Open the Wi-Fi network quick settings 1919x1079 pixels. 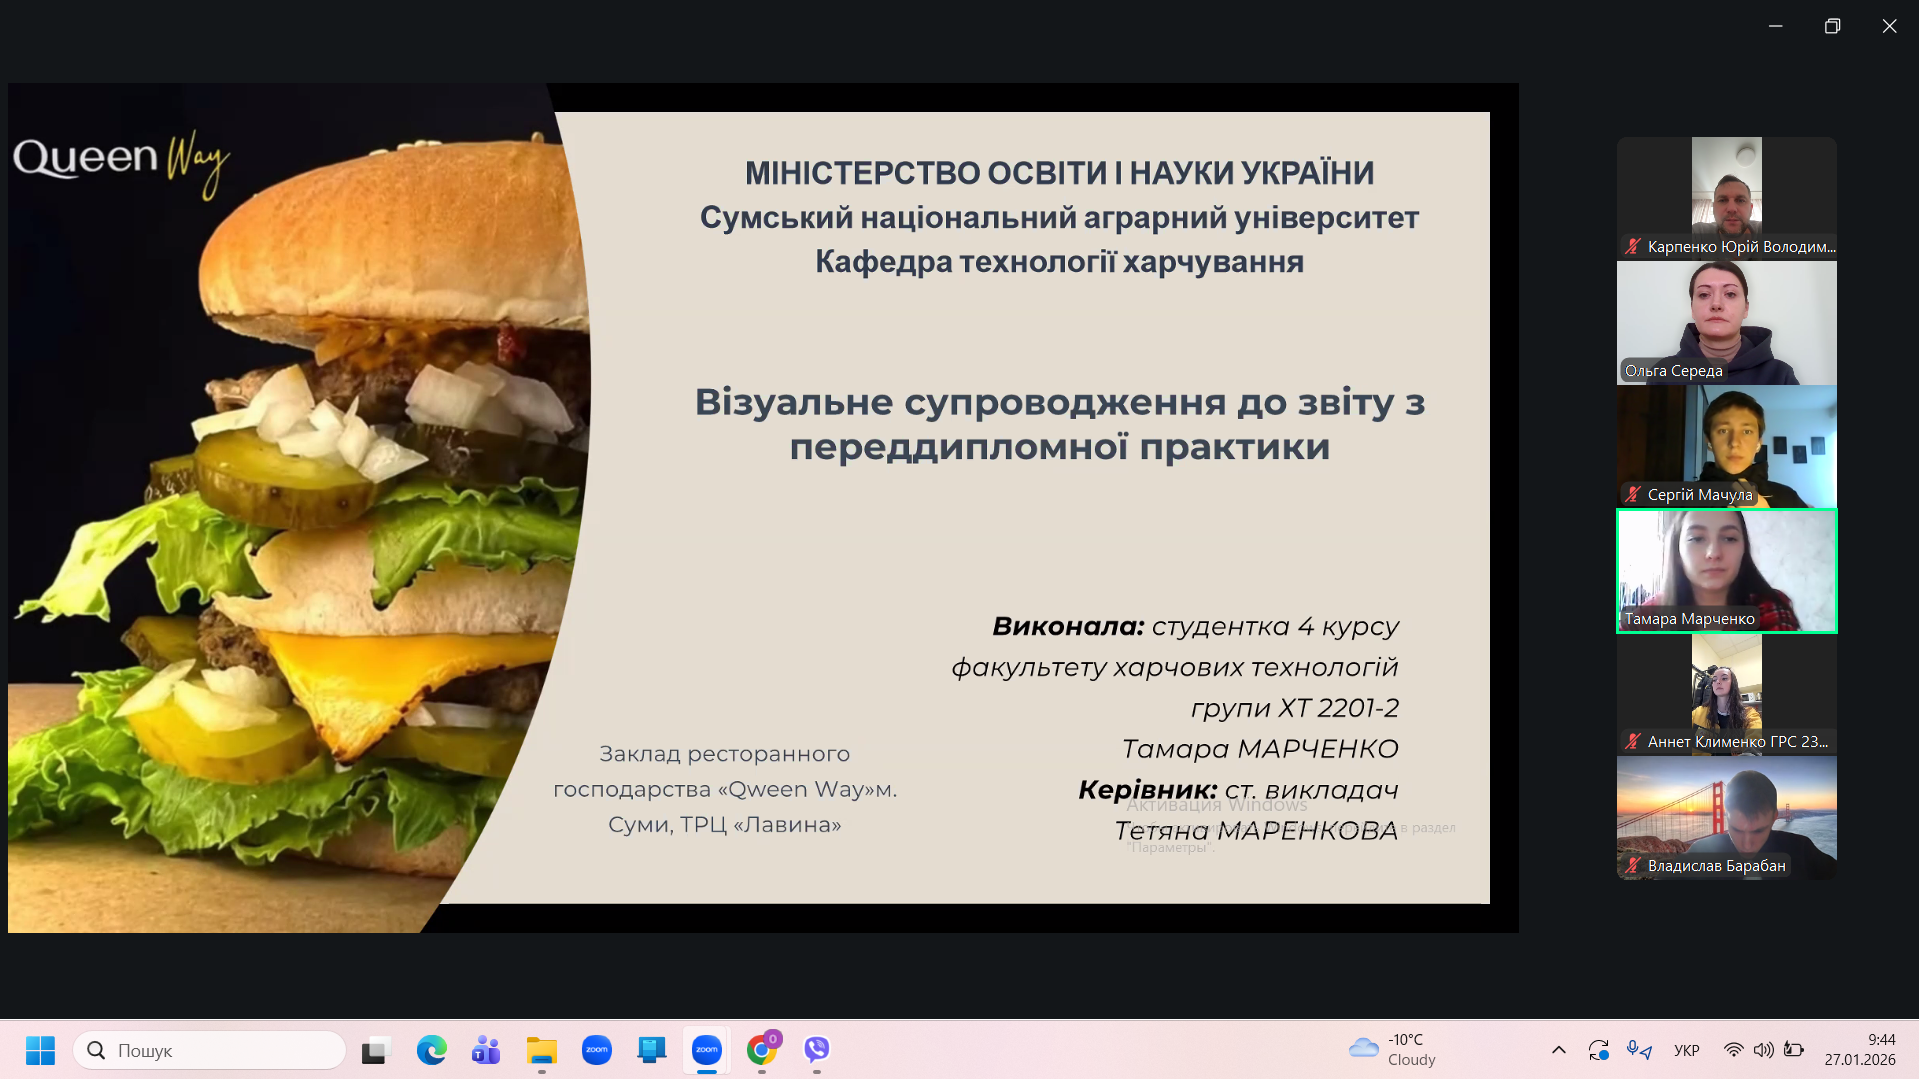click(x=1733, y=1050)
